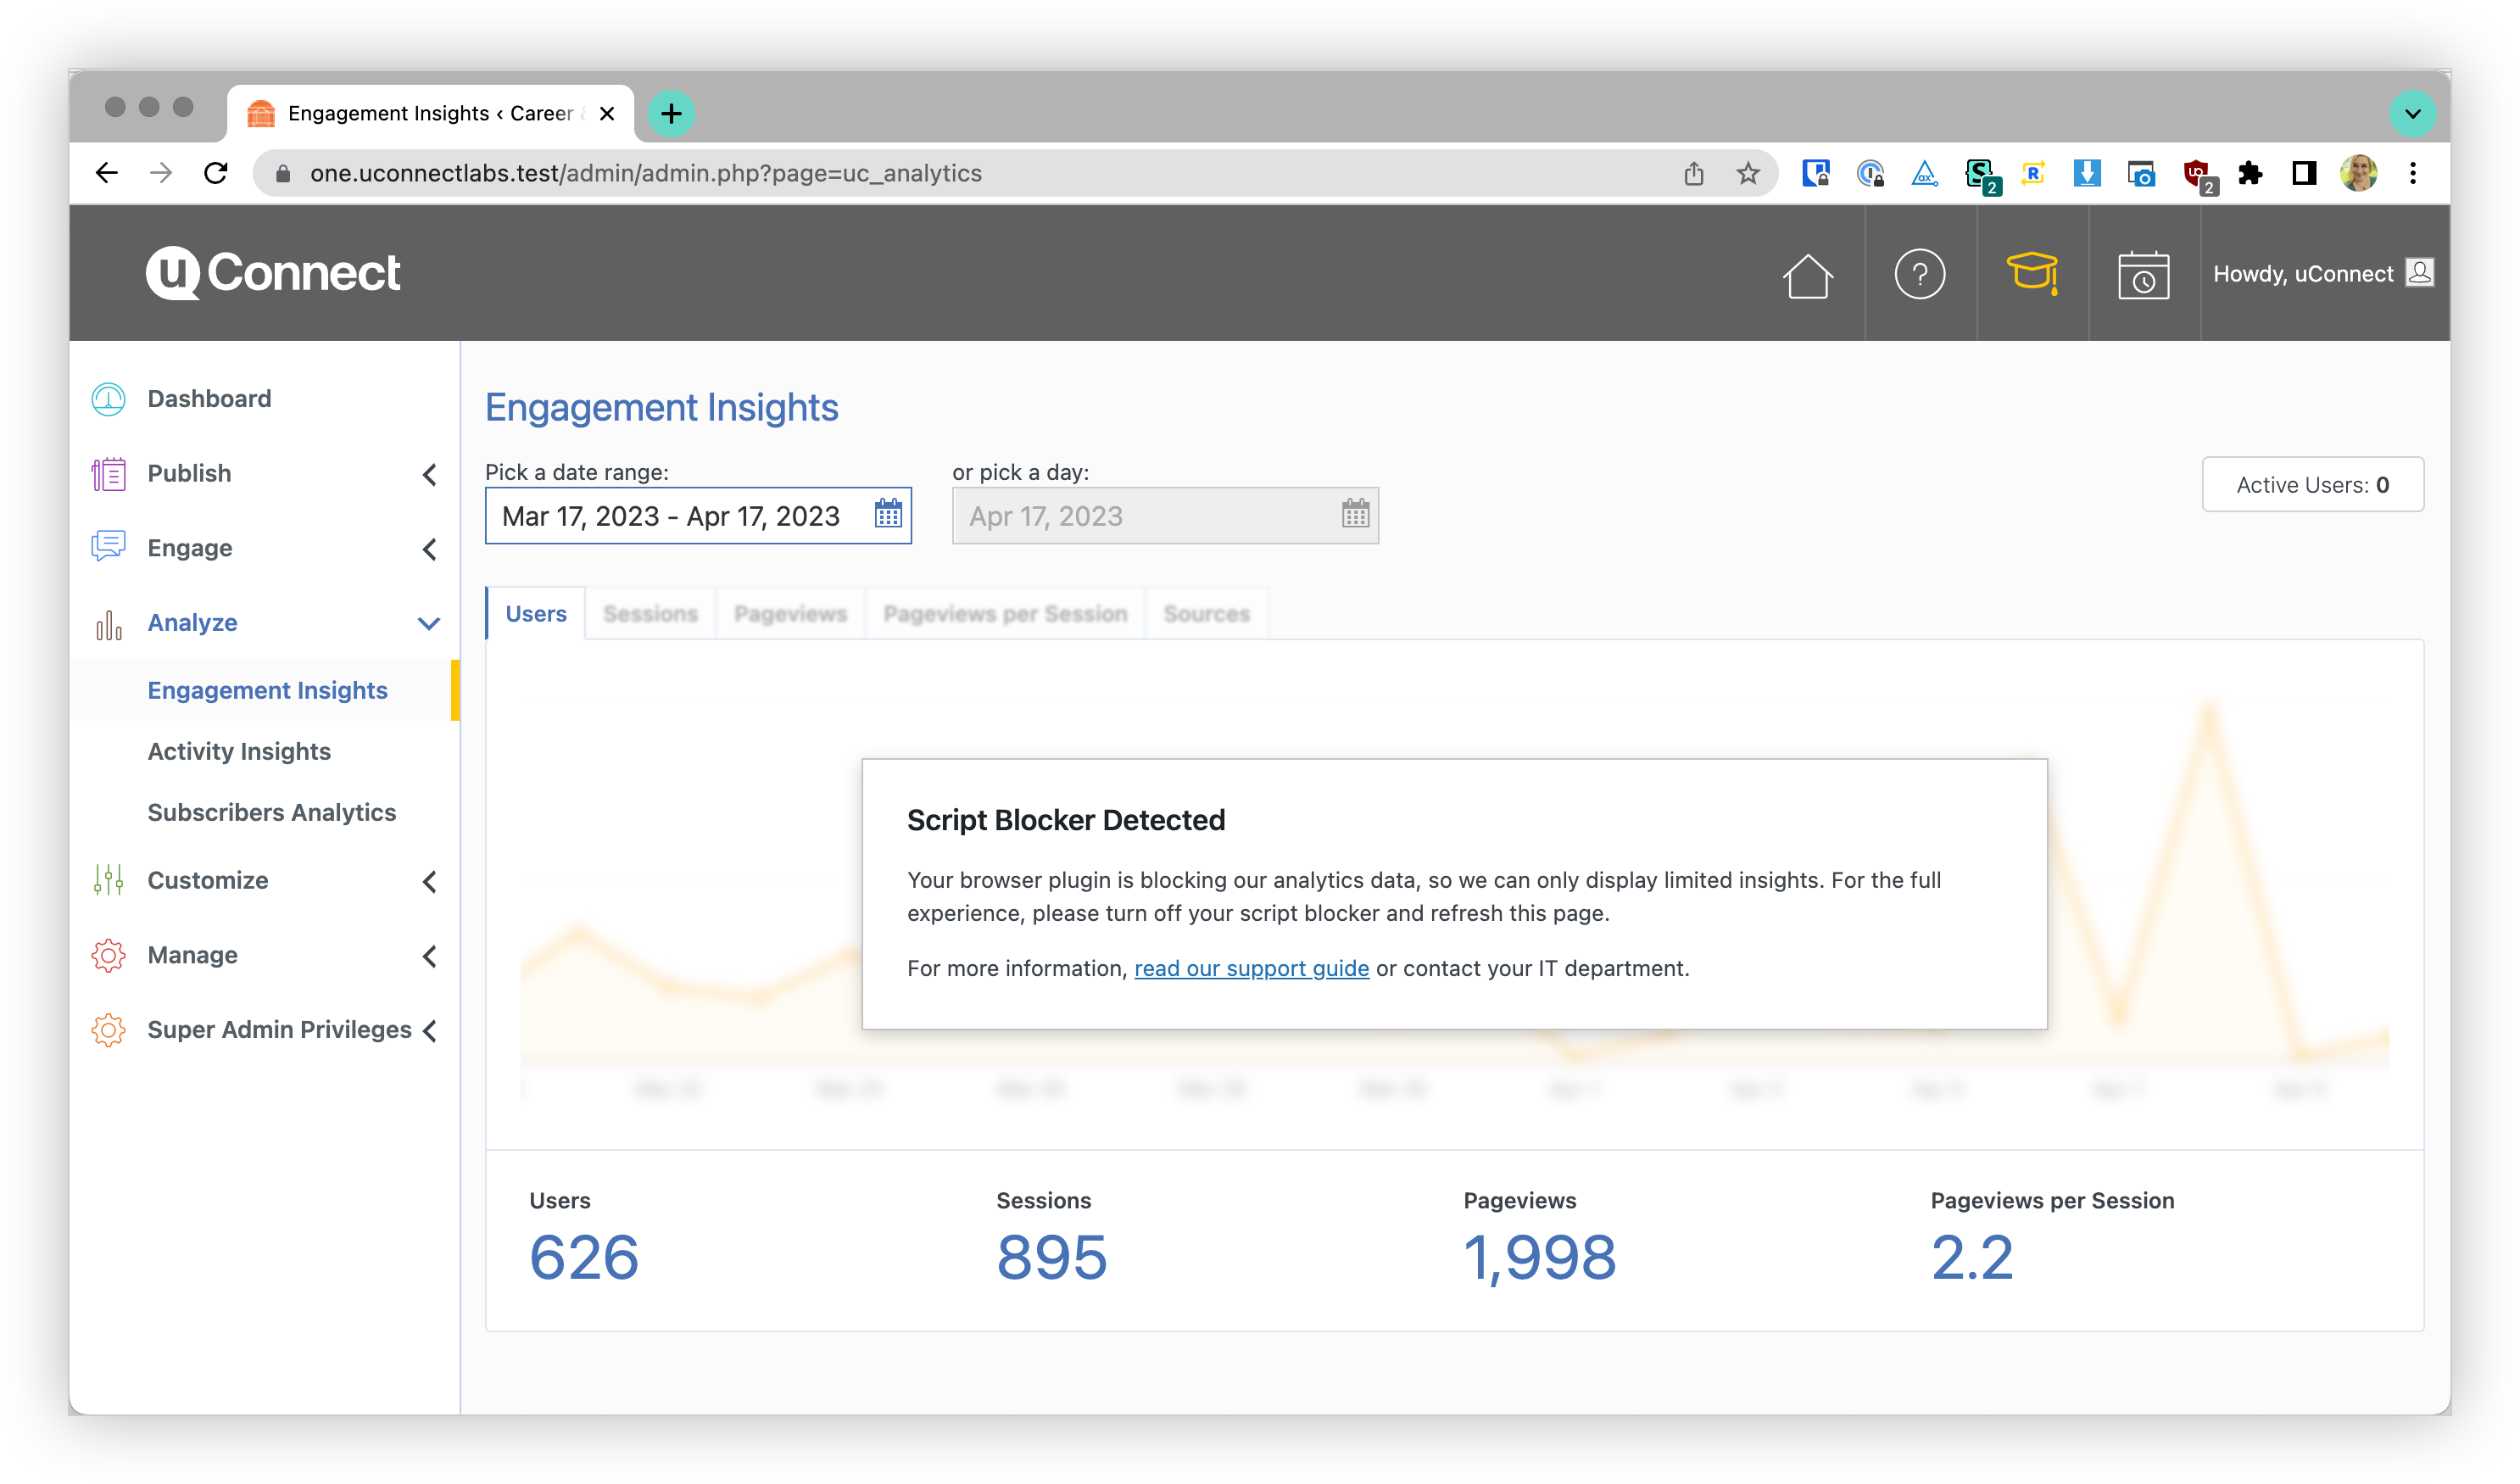Click the browser reload button
The image size is (2520, 1484).
tap(216, 174)
